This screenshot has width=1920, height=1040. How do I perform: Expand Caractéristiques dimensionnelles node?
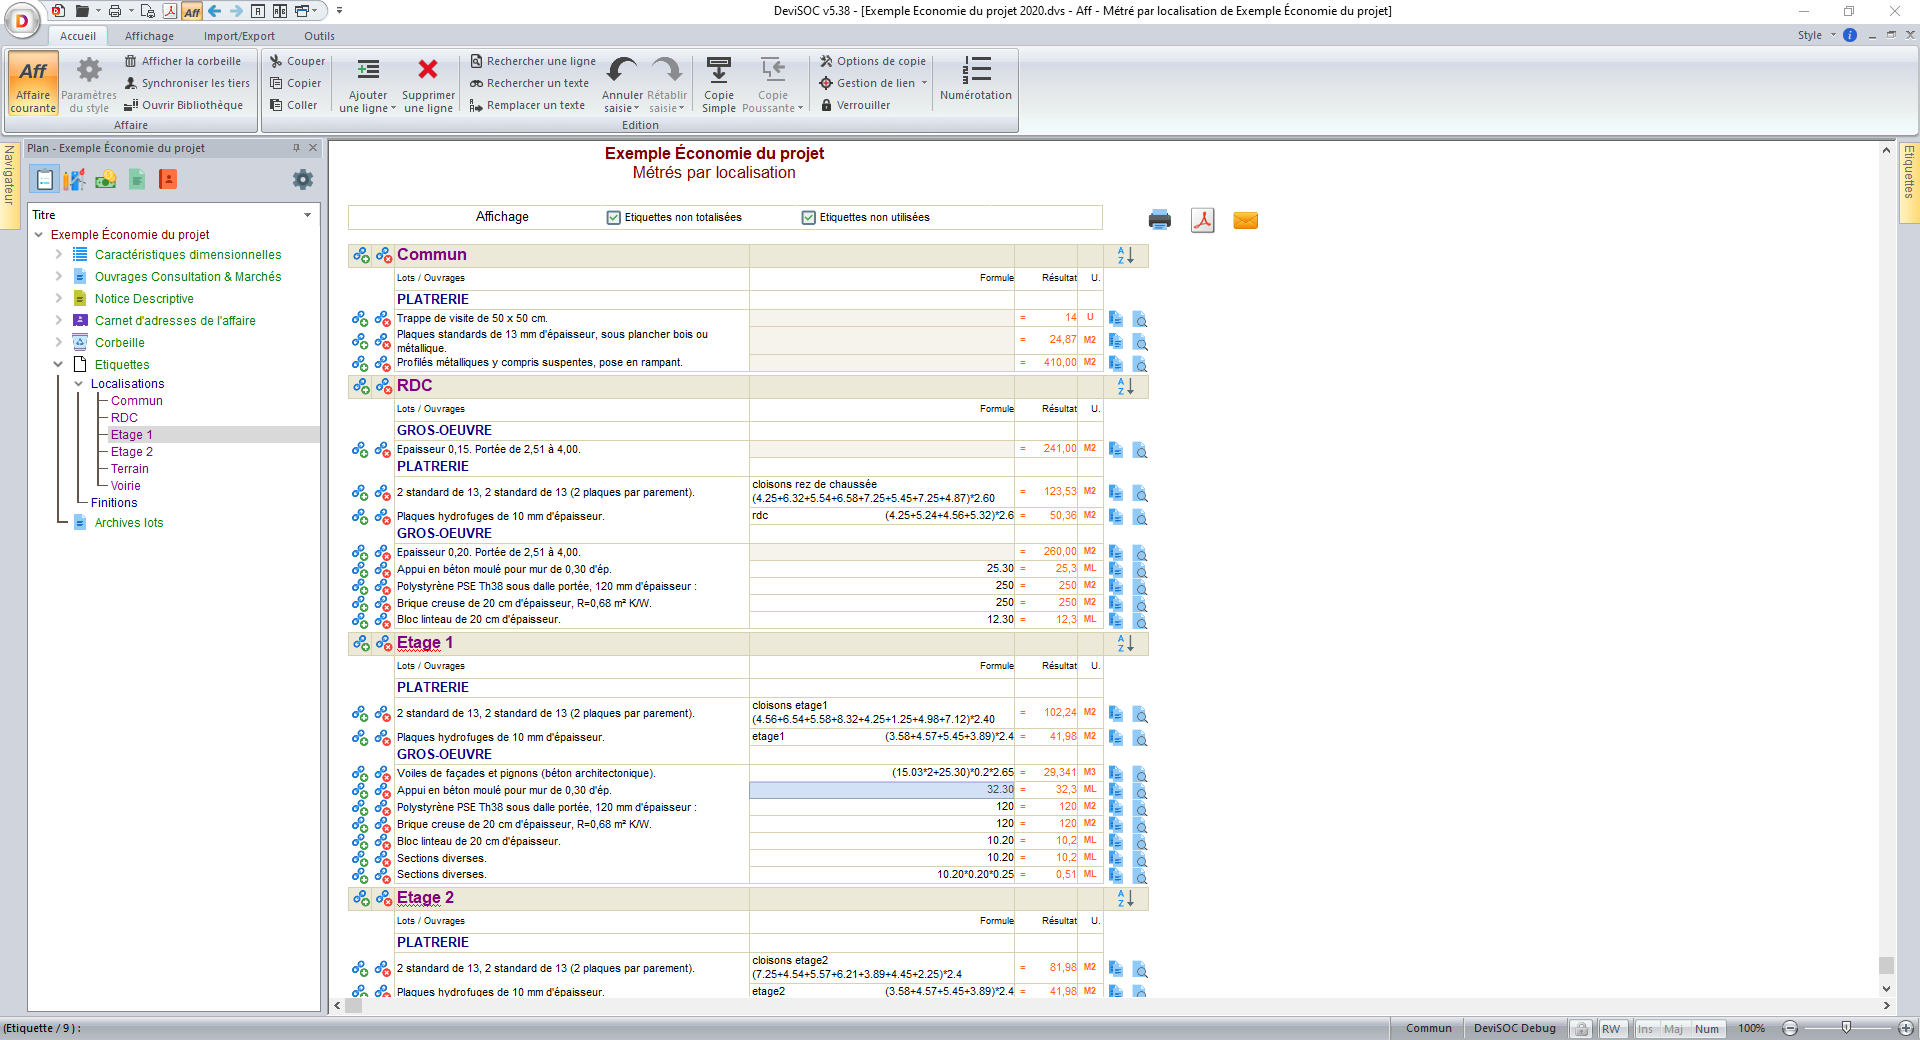(58, 255)
